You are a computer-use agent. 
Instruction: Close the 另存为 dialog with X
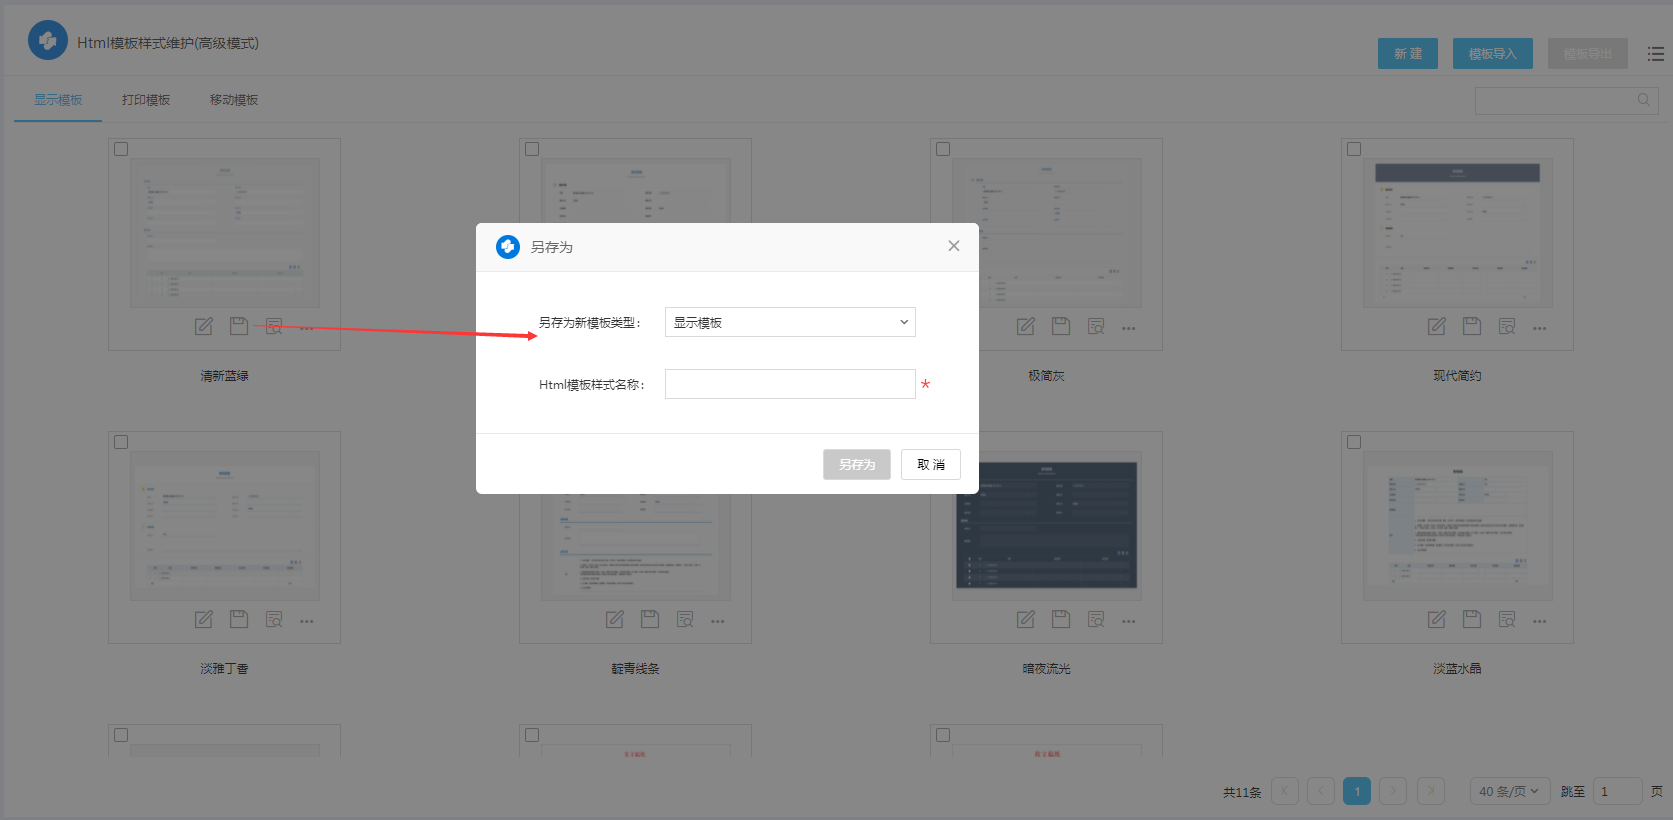click(x=954, y=246)
